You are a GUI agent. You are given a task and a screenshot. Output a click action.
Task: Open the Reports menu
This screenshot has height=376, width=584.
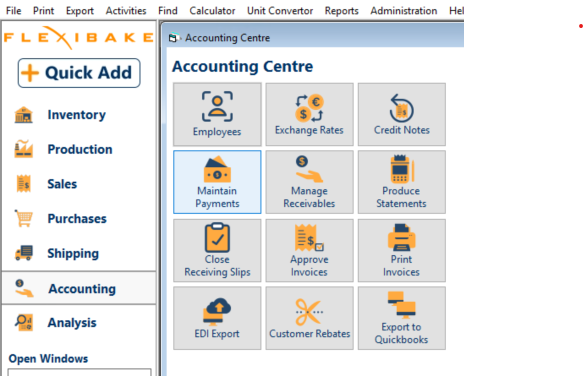tap(342, 11)
